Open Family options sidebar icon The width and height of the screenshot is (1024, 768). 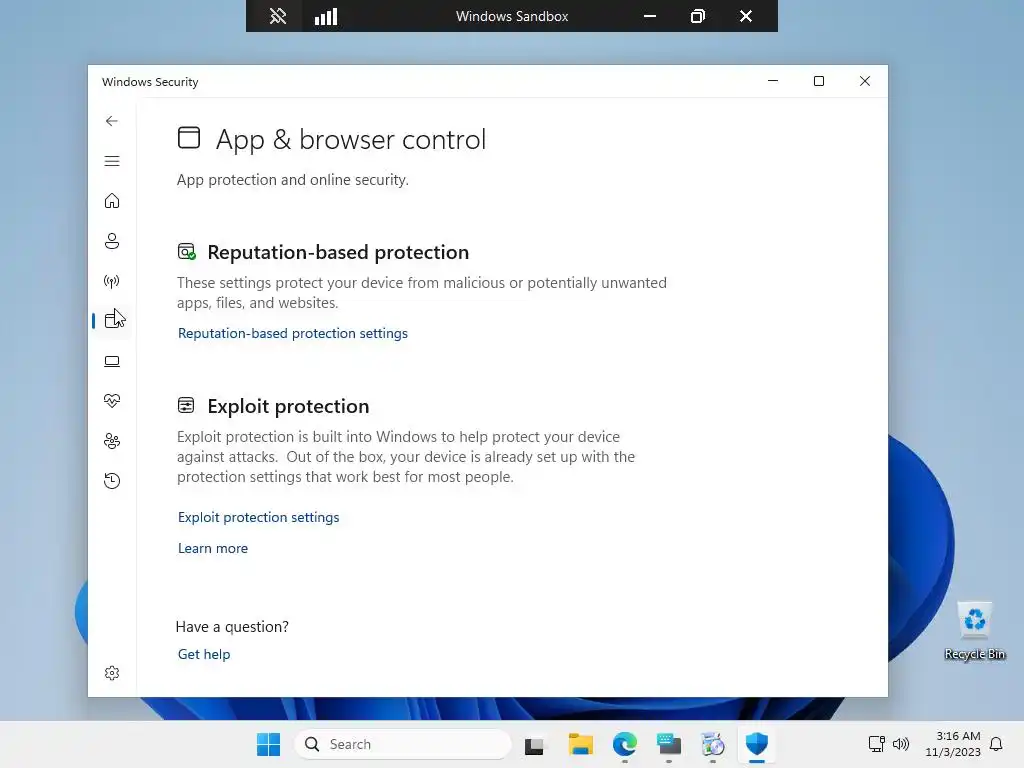[x=112, y=441]
